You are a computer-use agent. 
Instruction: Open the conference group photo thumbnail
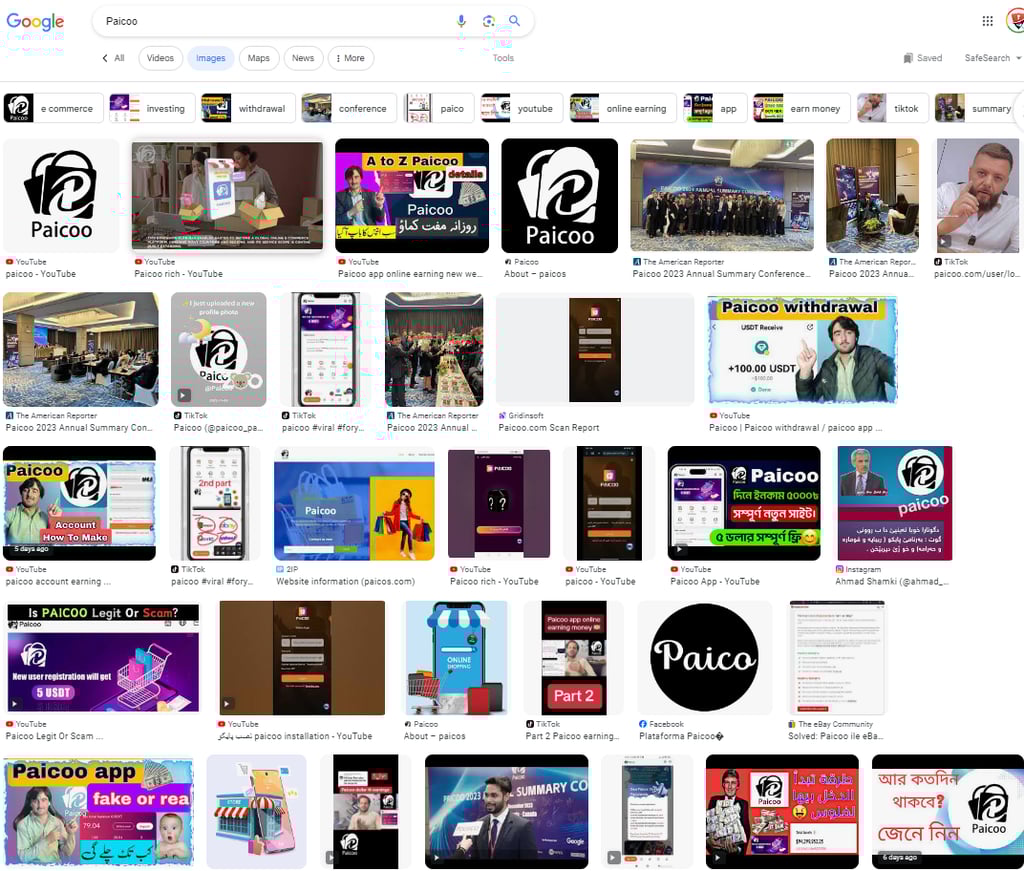pos(722,195)
